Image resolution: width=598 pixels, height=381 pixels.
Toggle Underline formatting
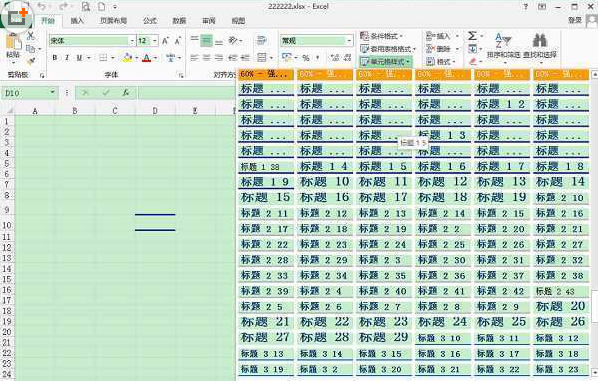(79, 58)
